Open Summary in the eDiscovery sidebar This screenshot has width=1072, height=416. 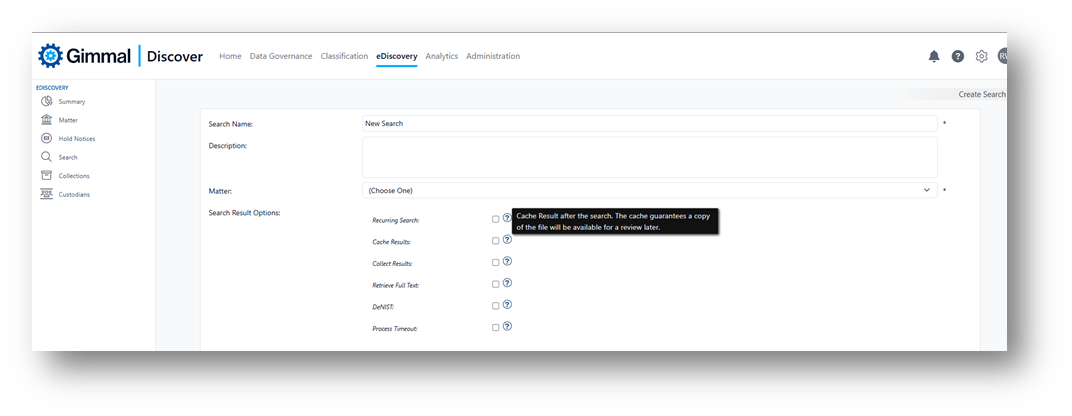point(71,102)
